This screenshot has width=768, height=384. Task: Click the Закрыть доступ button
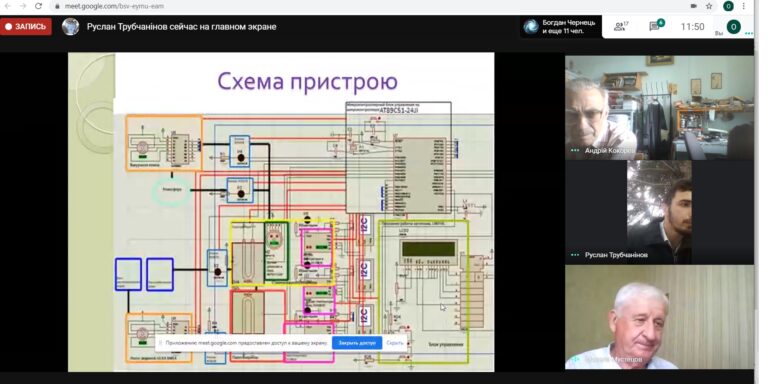pyautogui.click(x=357, y=343)
